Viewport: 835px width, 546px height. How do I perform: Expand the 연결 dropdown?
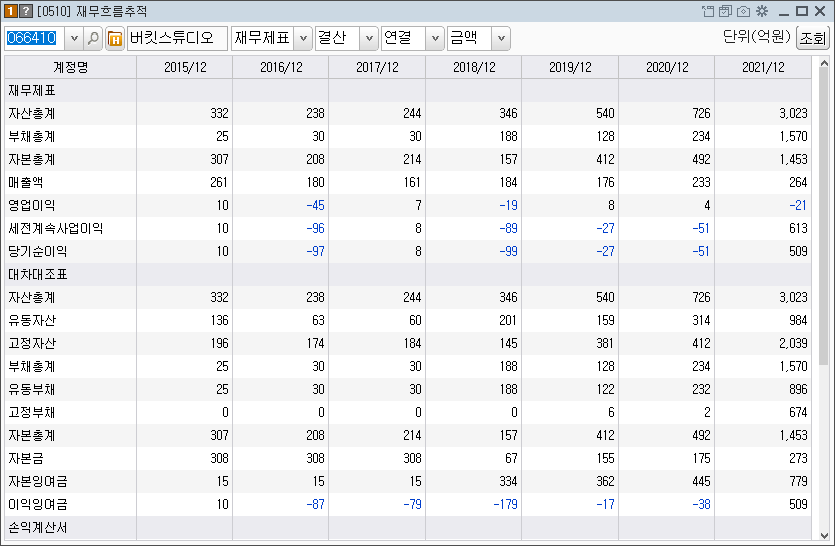pyautogui.click(x=435, y=38)
